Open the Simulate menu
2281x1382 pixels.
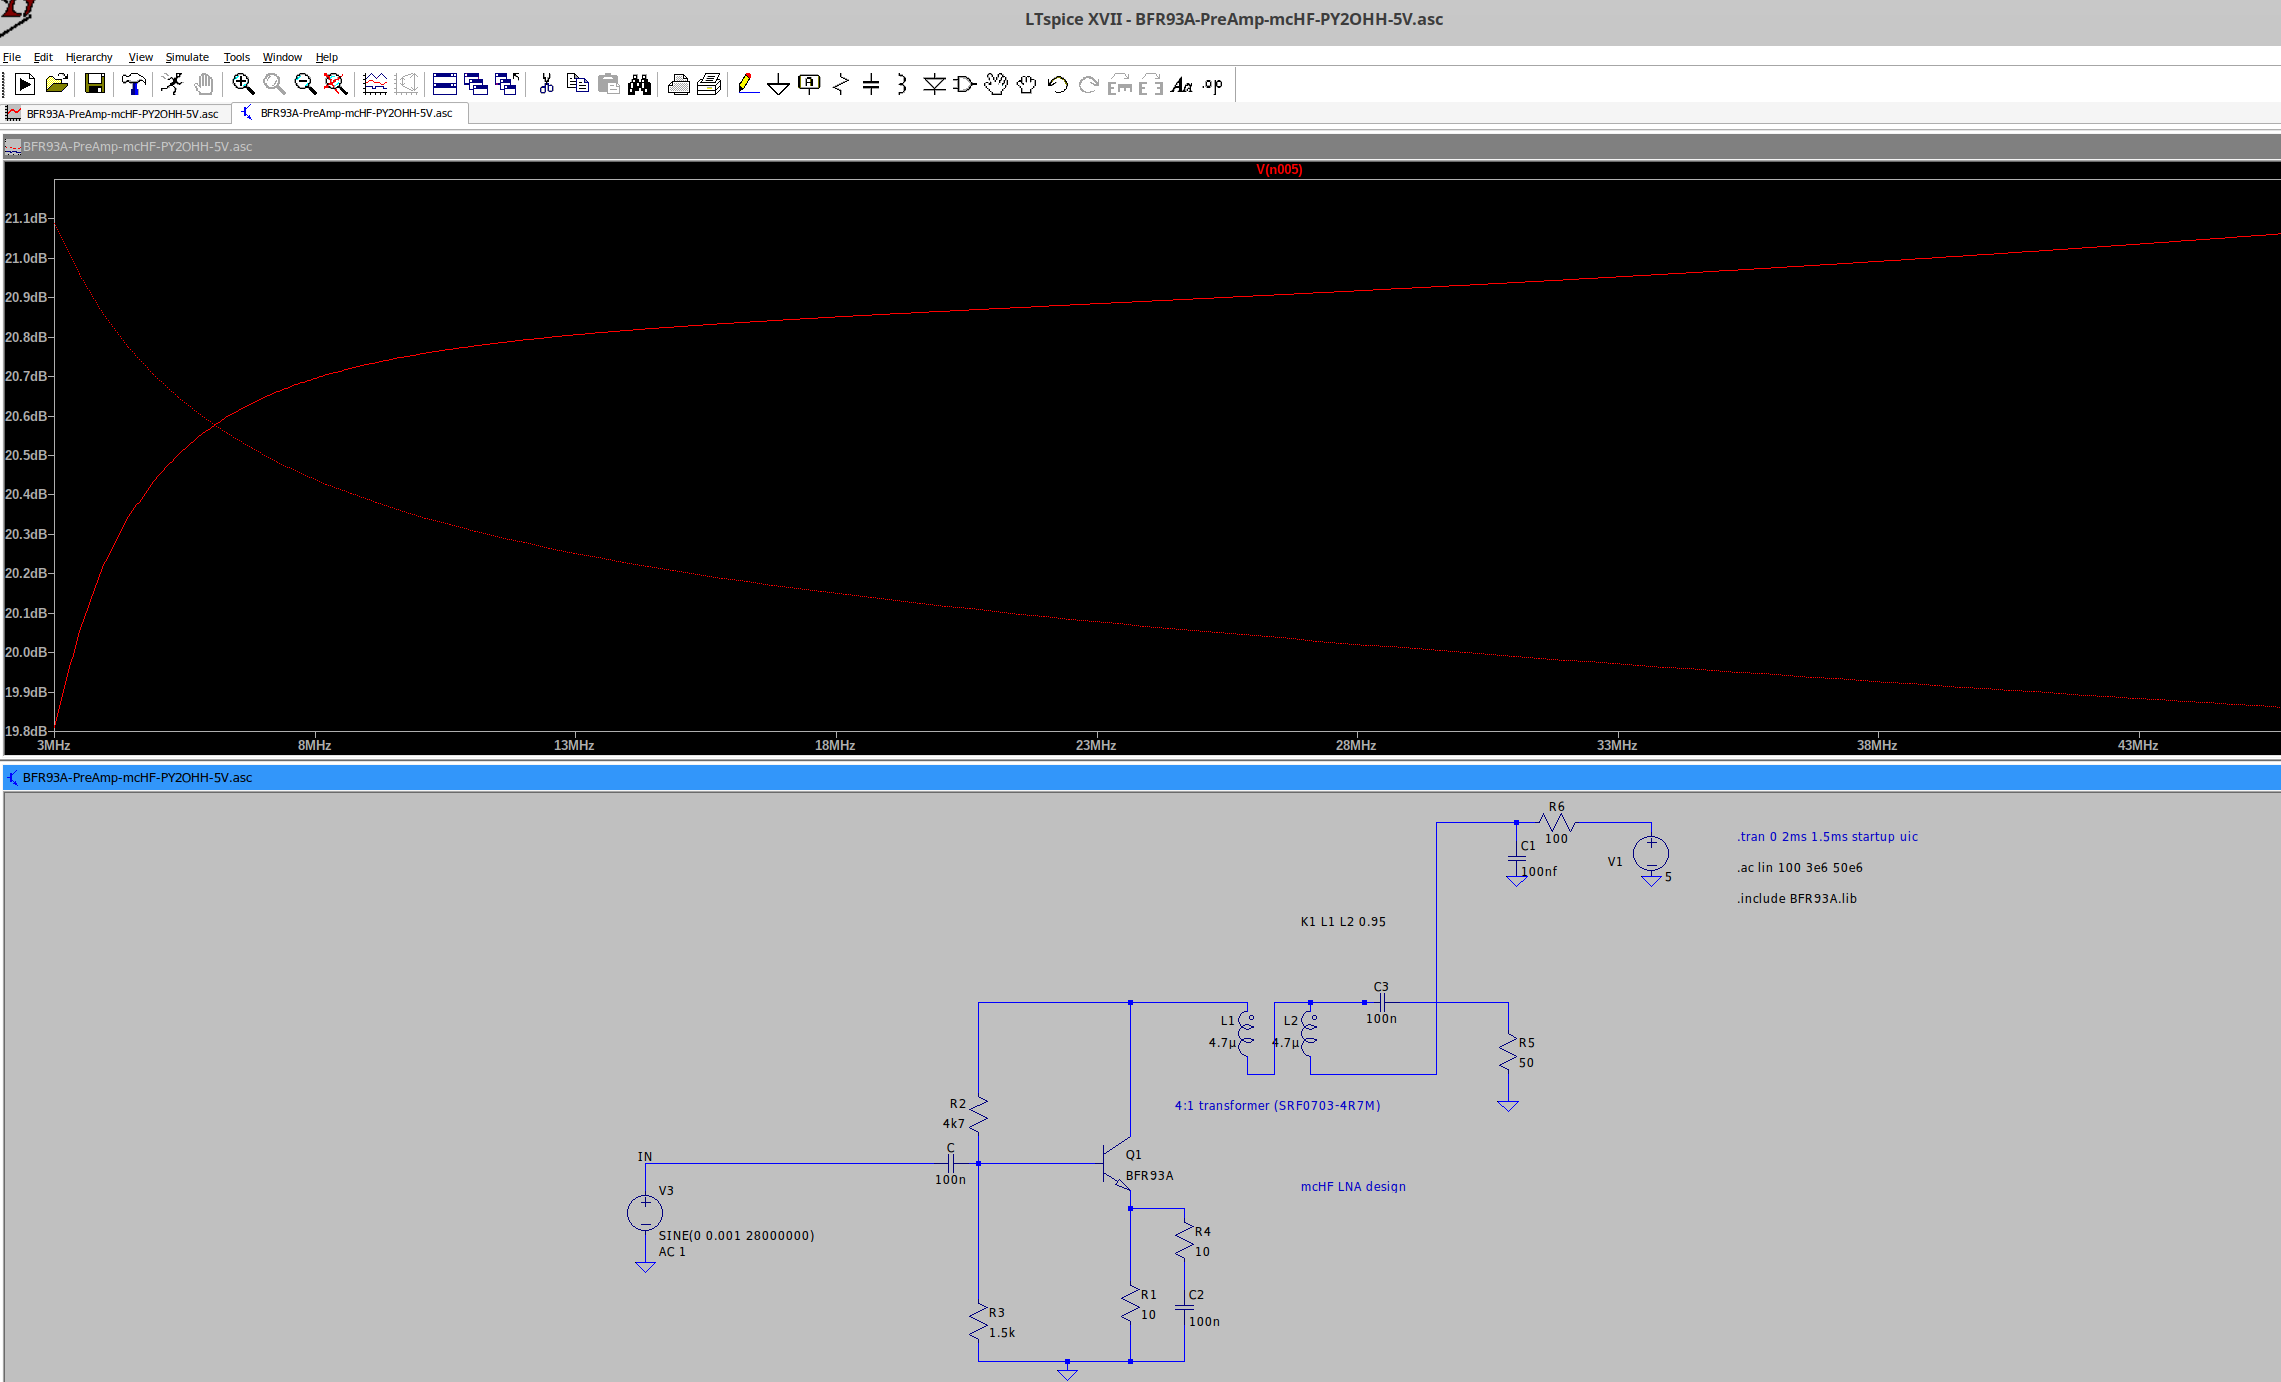pos(187,57)
